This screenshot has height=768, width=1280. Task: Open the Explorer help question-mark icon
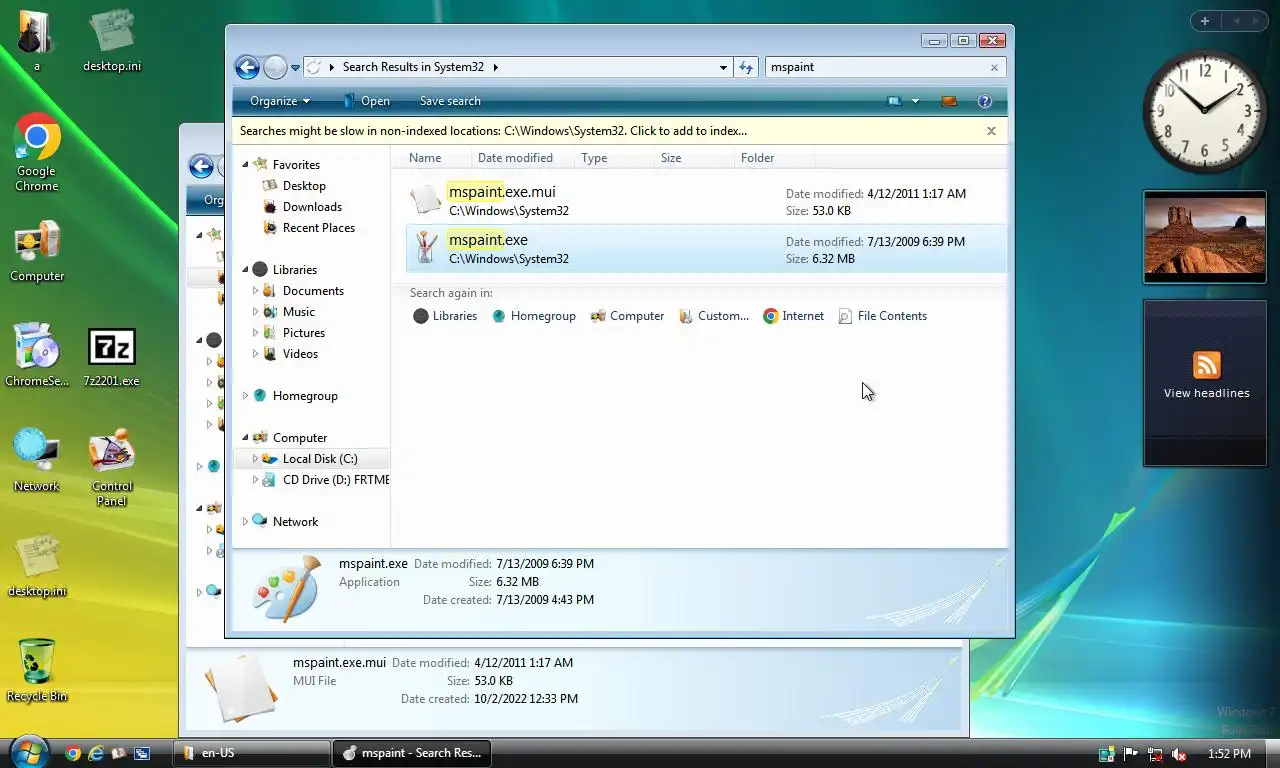coord(984,101)
